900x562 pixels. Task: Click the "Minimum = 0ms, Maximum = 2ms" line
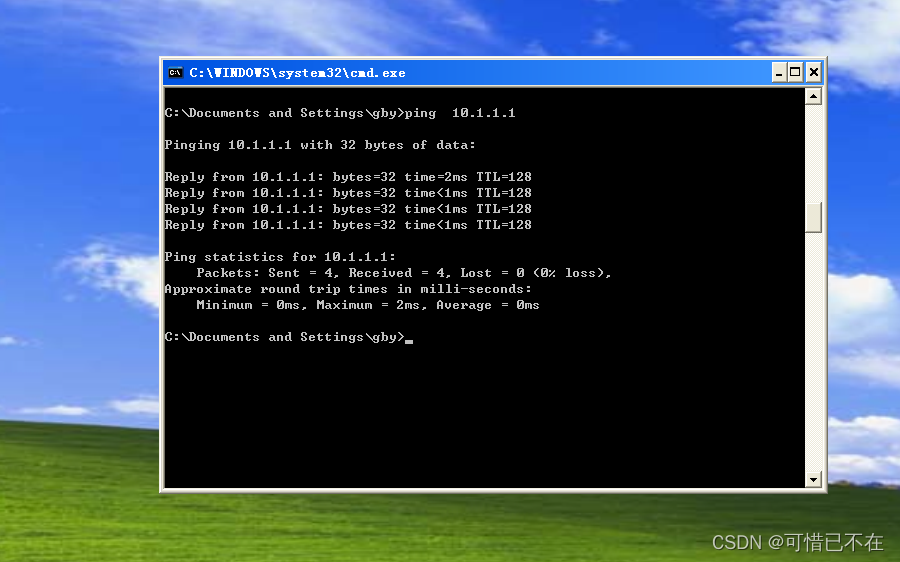pyautogui.click(x=368, y=305)
